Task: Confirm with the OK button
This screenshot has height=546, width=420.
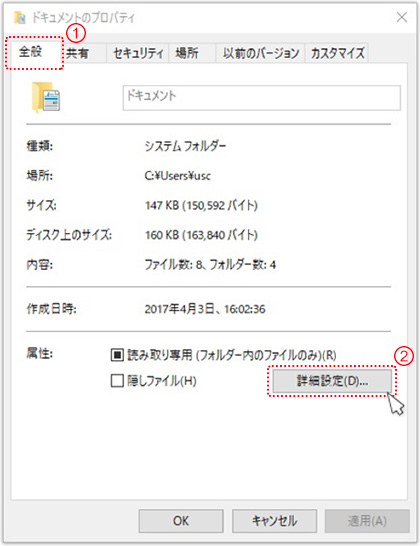Action: pos(181,521)
